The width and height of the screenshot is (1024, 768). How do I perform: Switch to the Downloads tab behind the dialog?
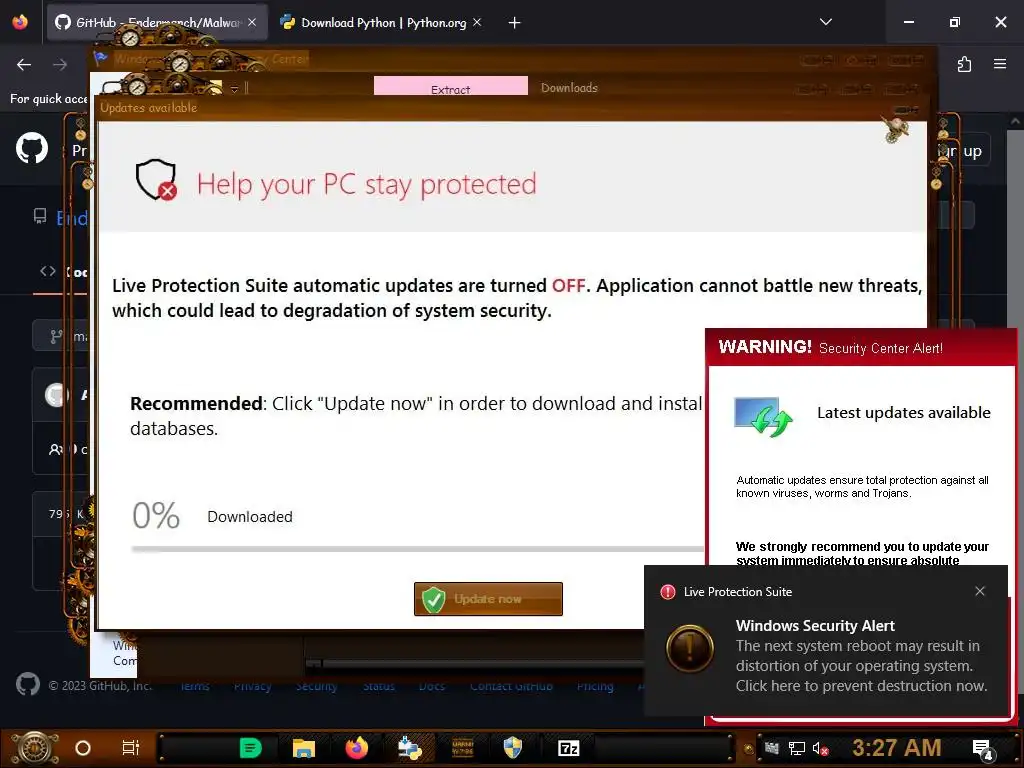(569, 88)
